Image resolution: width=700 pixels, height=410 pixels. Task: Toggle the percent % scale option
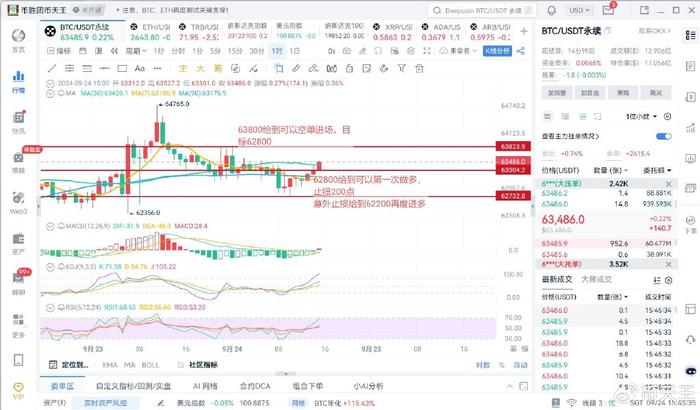coord(502,365)
